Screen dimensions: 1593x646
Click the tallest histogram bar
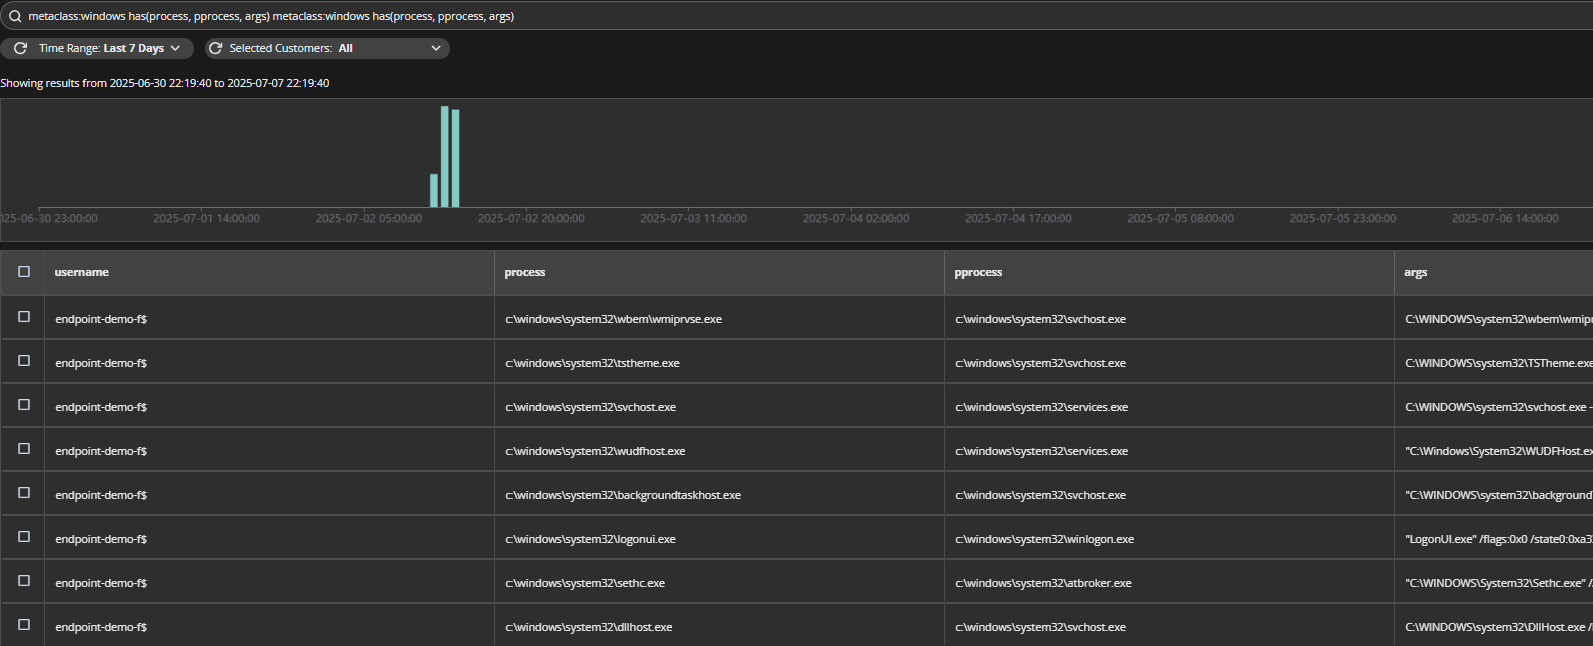445,156
